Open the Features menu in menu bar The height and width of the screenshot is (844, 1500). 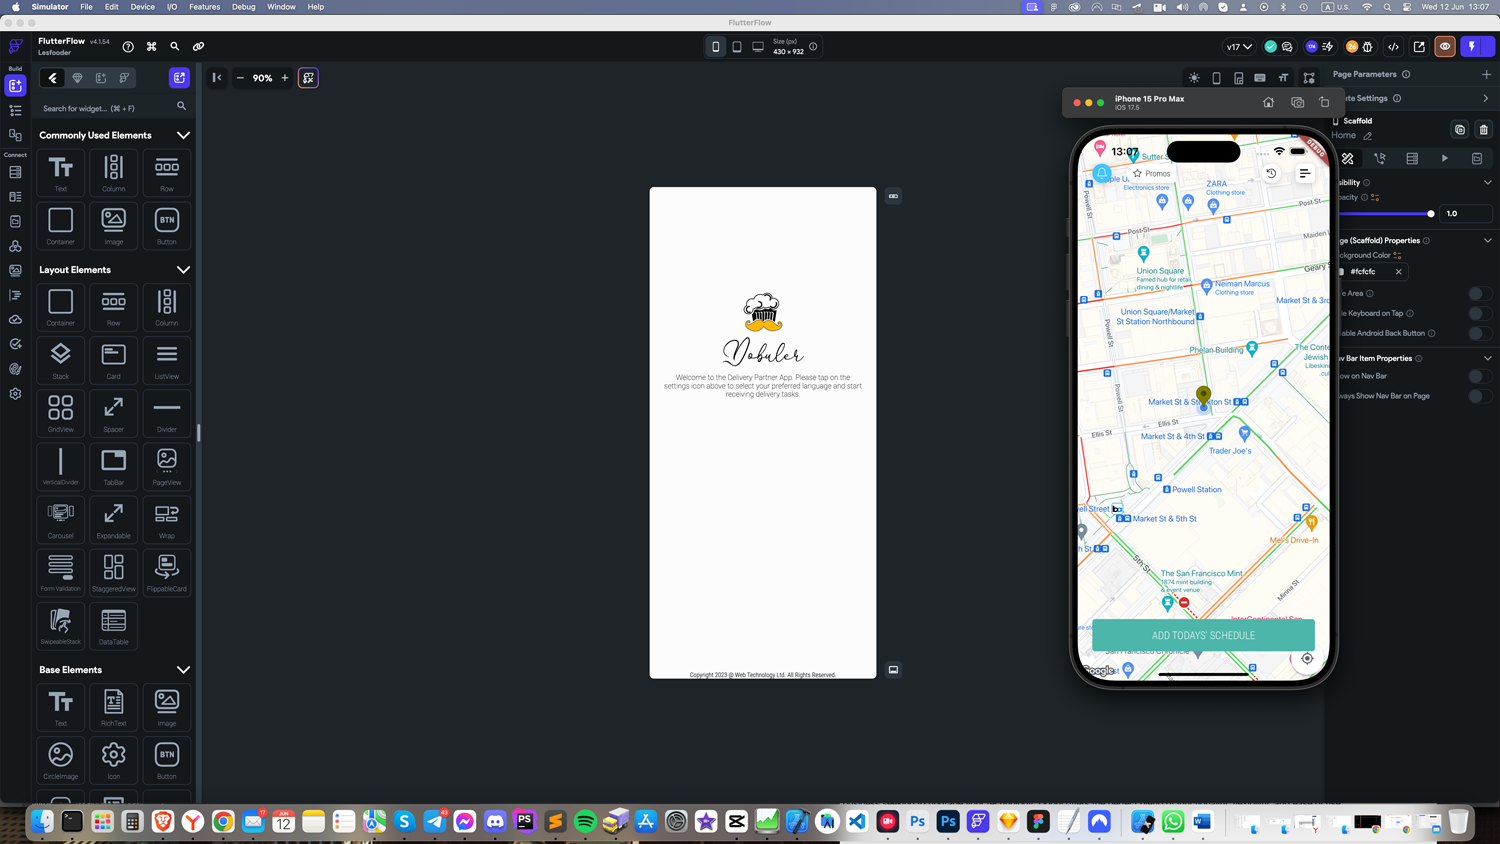point(204,7)
